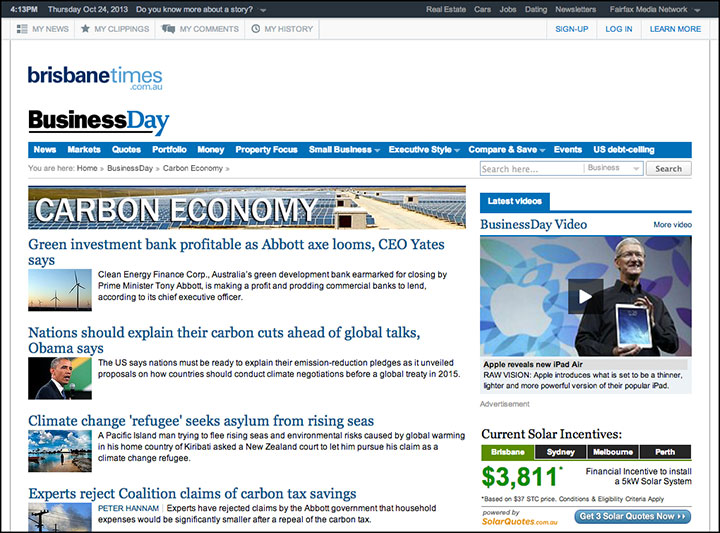720x533 pixels.
Task: Click the Home breadcrumb link
Action: 87,168
